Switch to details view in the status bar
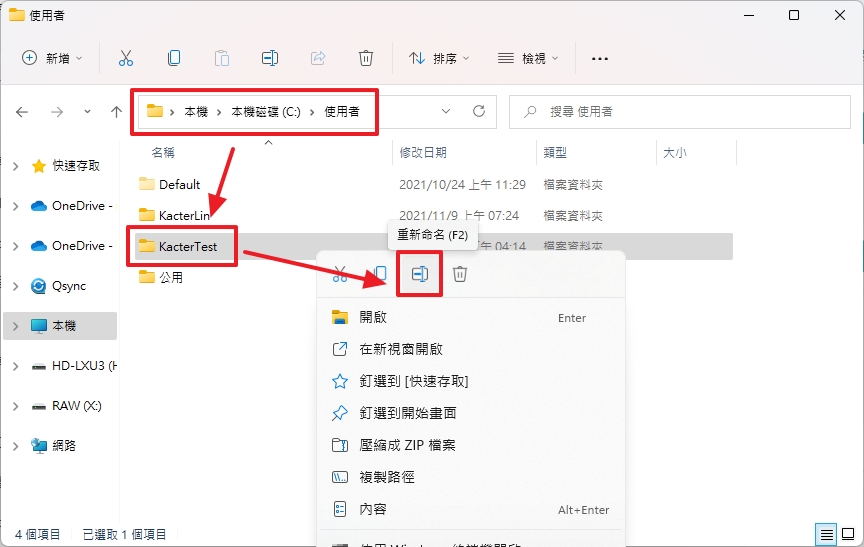Image resolution: width=864 pixels, height=547 pixels. 826,534
